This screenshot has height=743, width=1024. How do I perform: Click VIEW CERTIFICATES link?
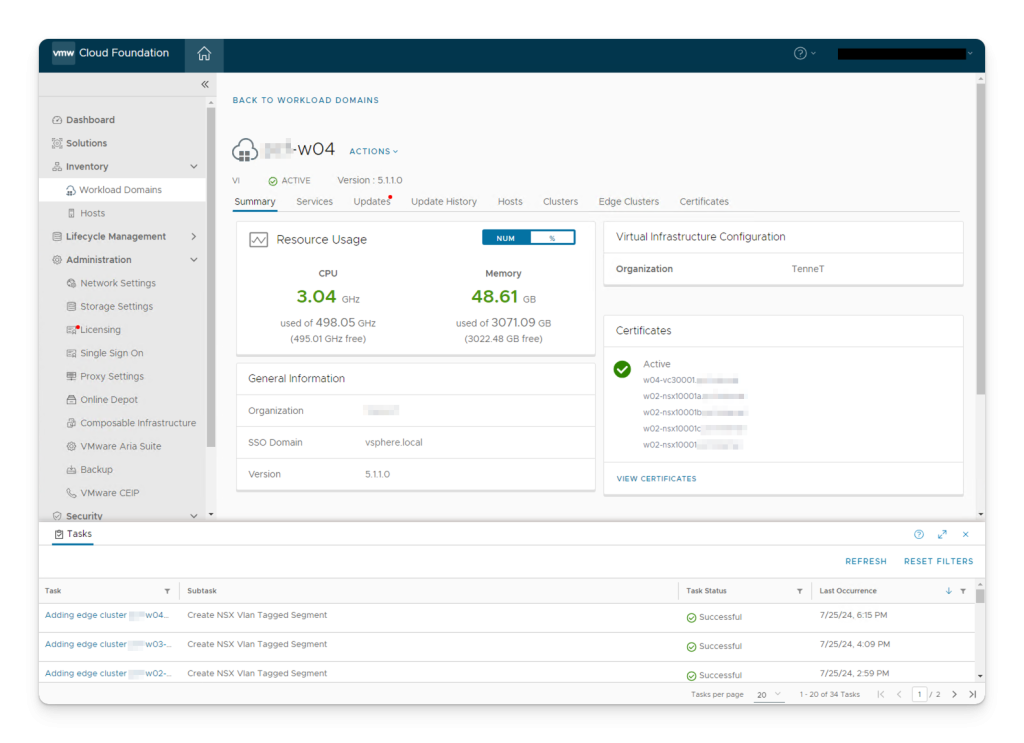pyautogui.click(x=656, y=479)
